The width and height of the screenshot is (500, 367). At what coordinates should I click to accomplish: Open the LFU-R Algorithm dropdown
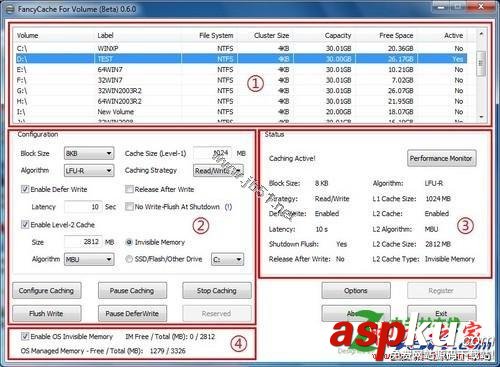click(89, 171)
